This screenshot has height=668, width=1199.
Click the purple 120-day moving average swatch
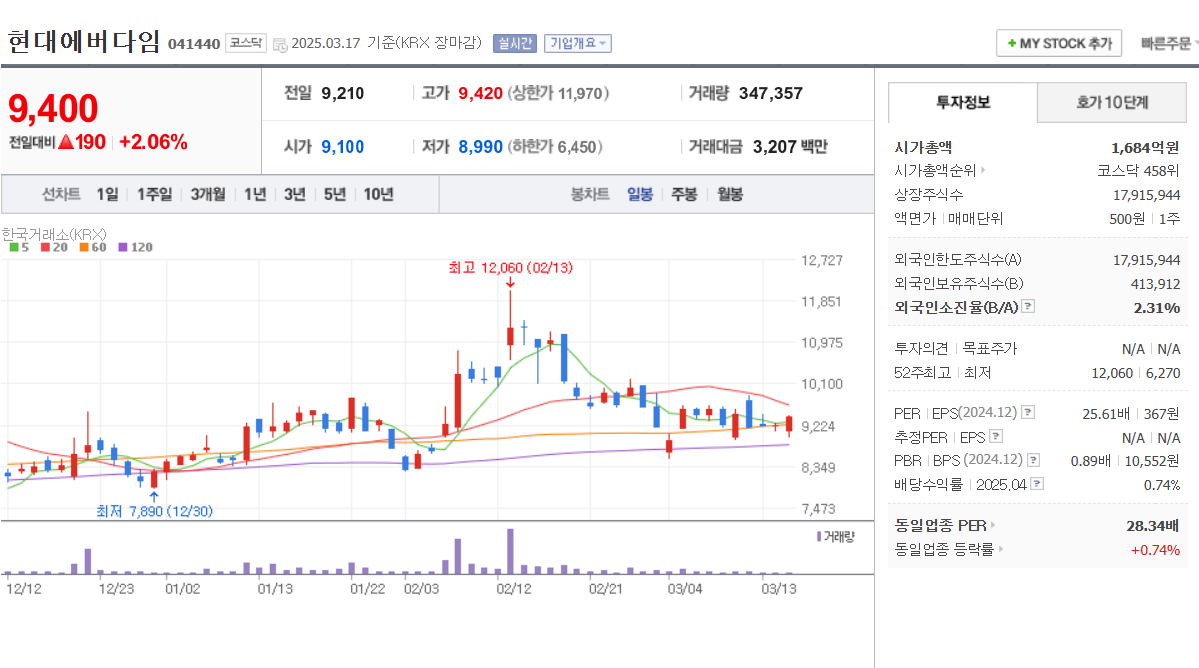pos(123,247)
